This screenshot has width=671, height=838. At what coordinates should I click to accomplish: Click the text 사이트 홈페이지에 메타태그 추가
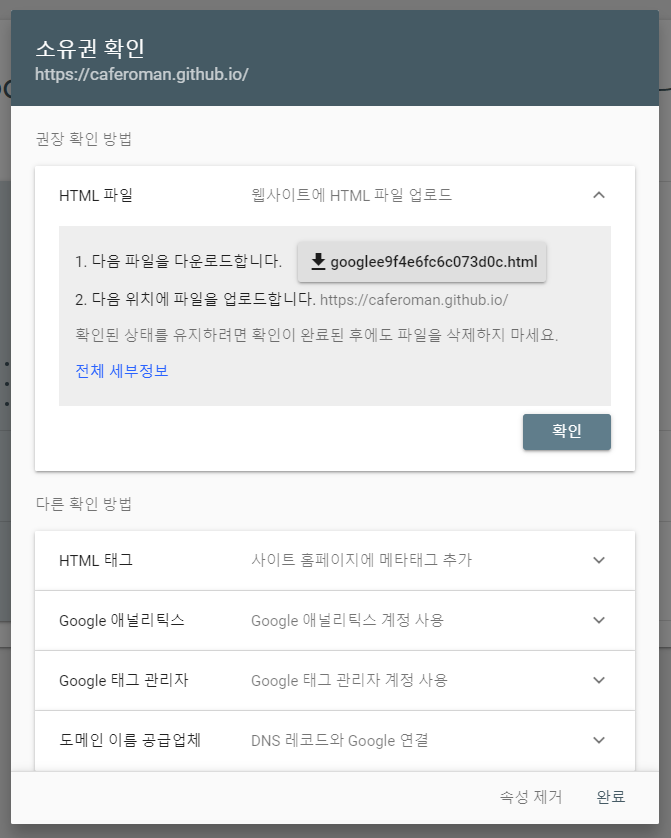coord(362,560)
